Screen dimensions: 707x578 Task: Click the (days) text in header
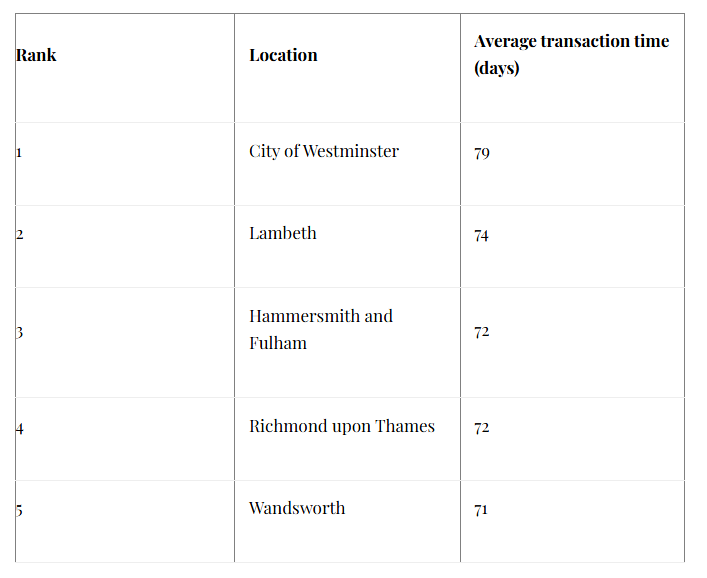(496, 69)
